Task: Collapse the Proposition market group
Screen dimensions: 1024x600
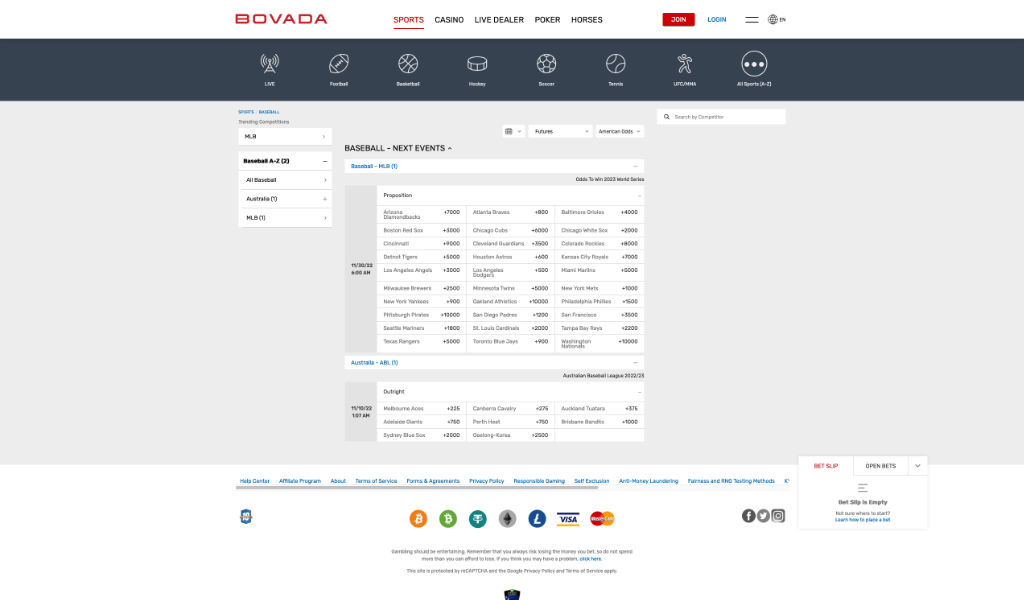Action: click(x=639, y=195)
